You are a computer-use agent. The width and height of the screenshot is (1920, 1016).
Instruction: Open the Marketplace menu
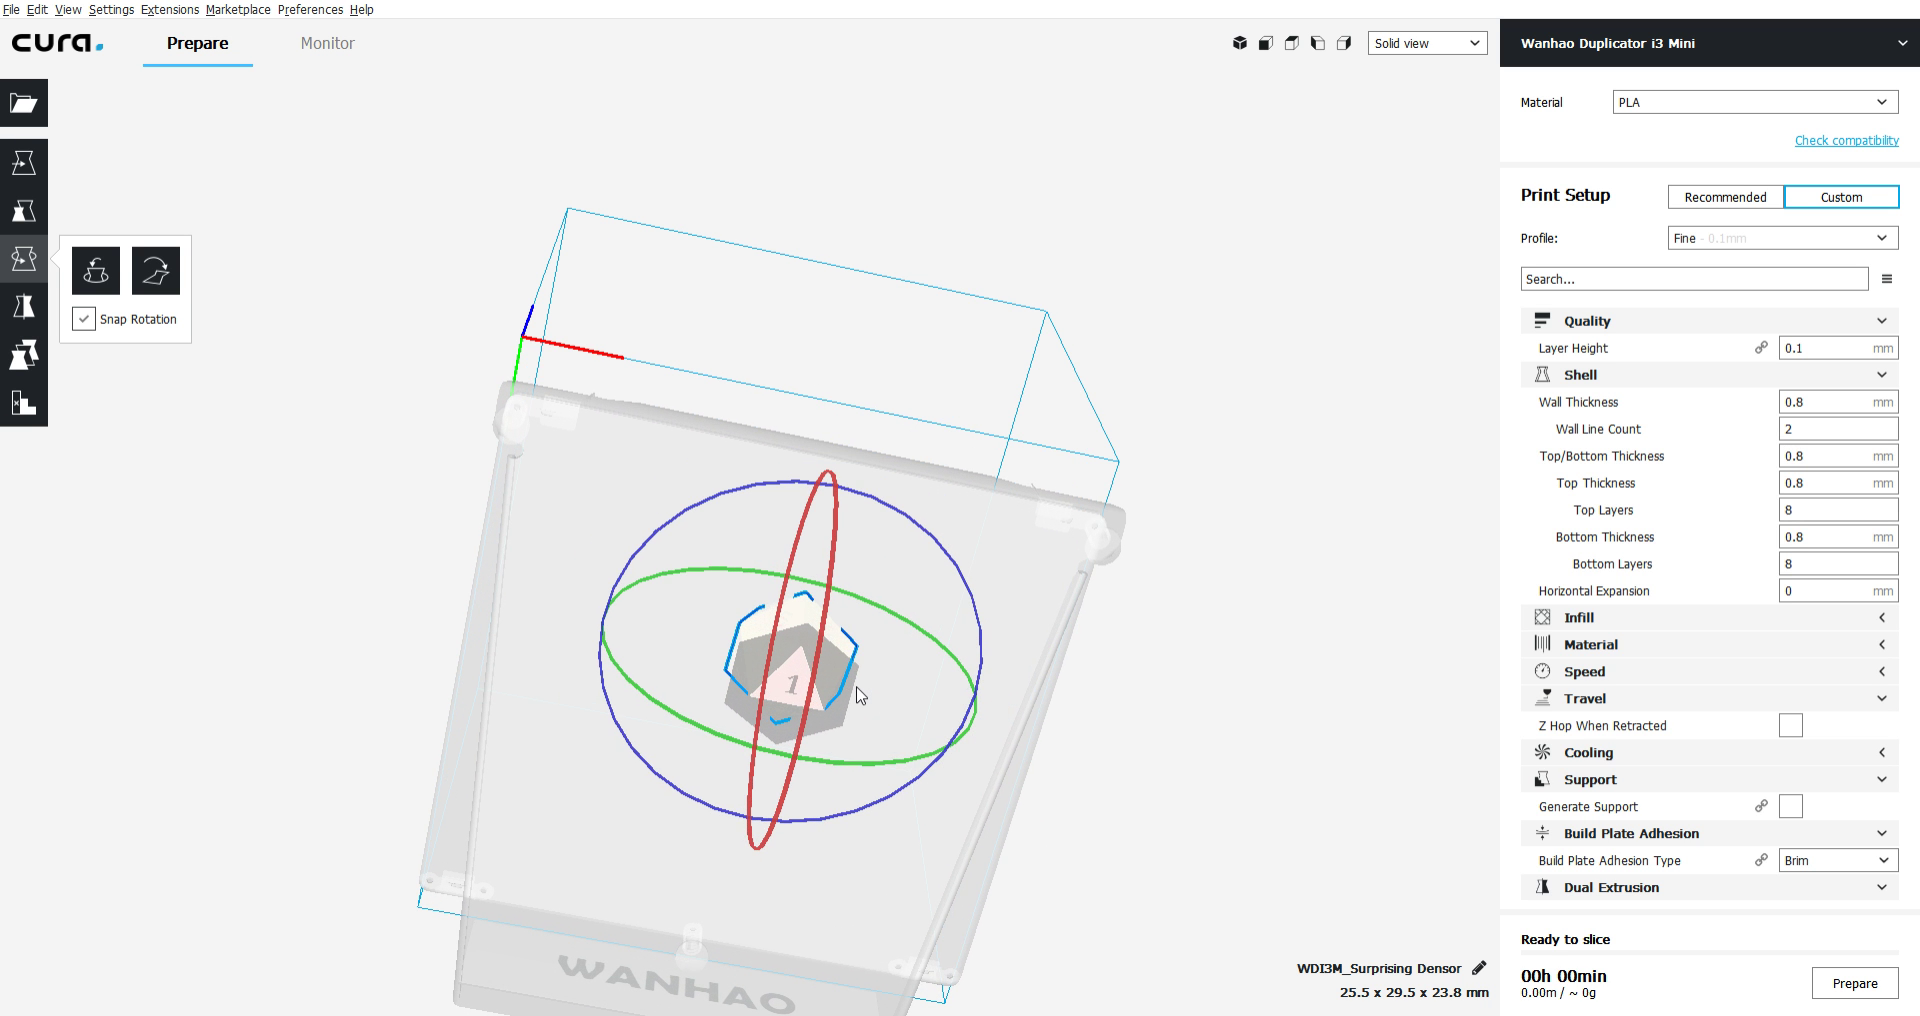pyautogui.click(x=238, y=9)
